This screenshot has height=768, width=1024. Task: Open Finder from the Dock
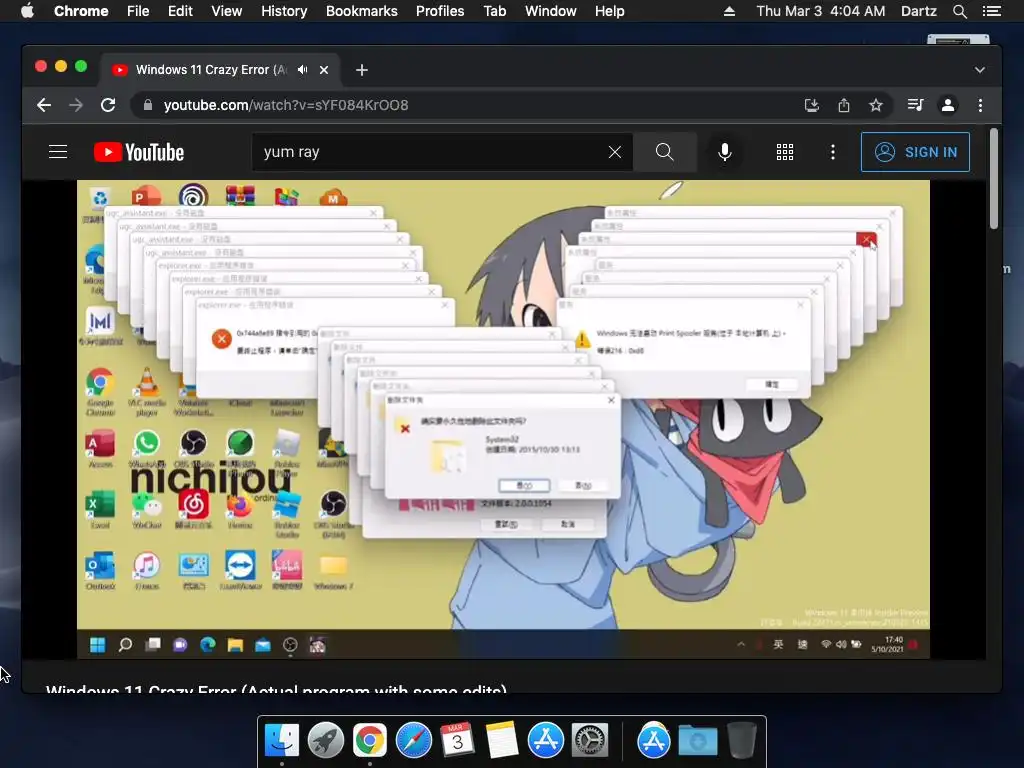click(x=281, y=741)
